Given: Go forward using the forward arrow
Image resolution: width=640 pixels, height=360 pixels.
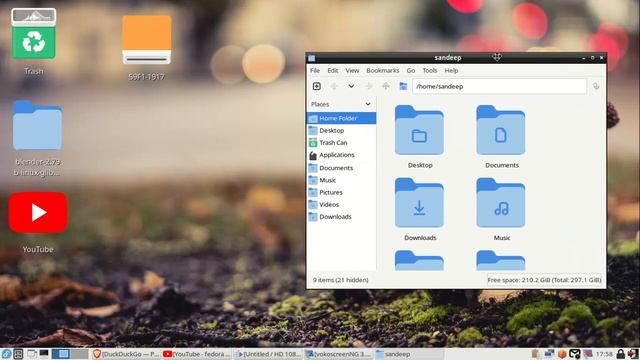Looking at the screenshot, I should tap(369, 86).
